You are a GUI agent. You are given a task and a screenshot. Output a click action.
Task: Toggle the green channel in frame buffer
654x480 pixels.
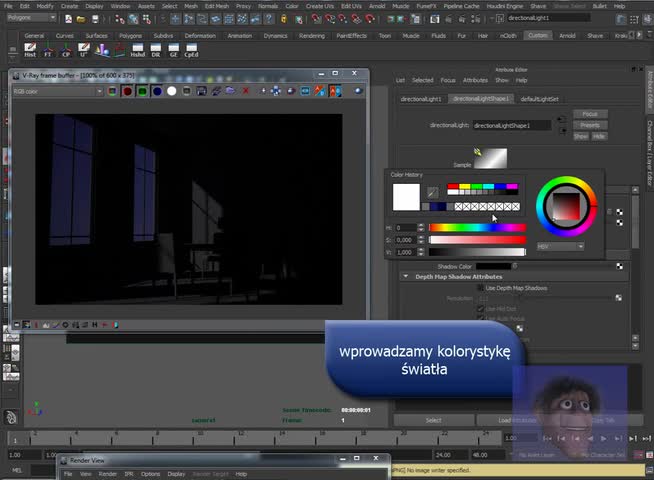click(142, 91)
